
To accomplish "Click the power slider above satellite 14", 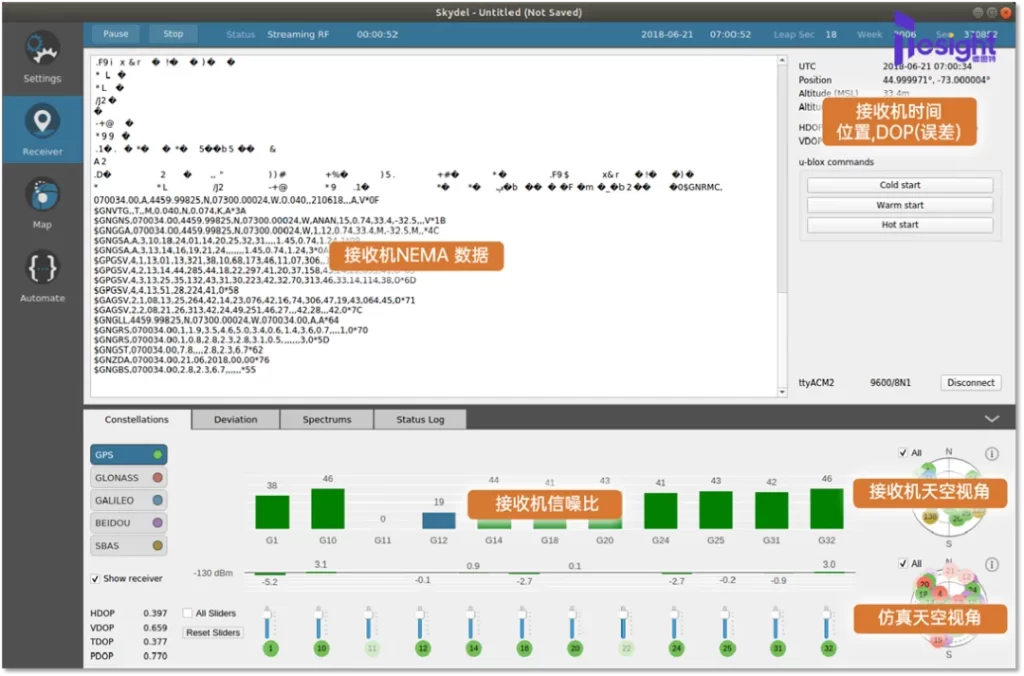I will click(x=470, y=622).
